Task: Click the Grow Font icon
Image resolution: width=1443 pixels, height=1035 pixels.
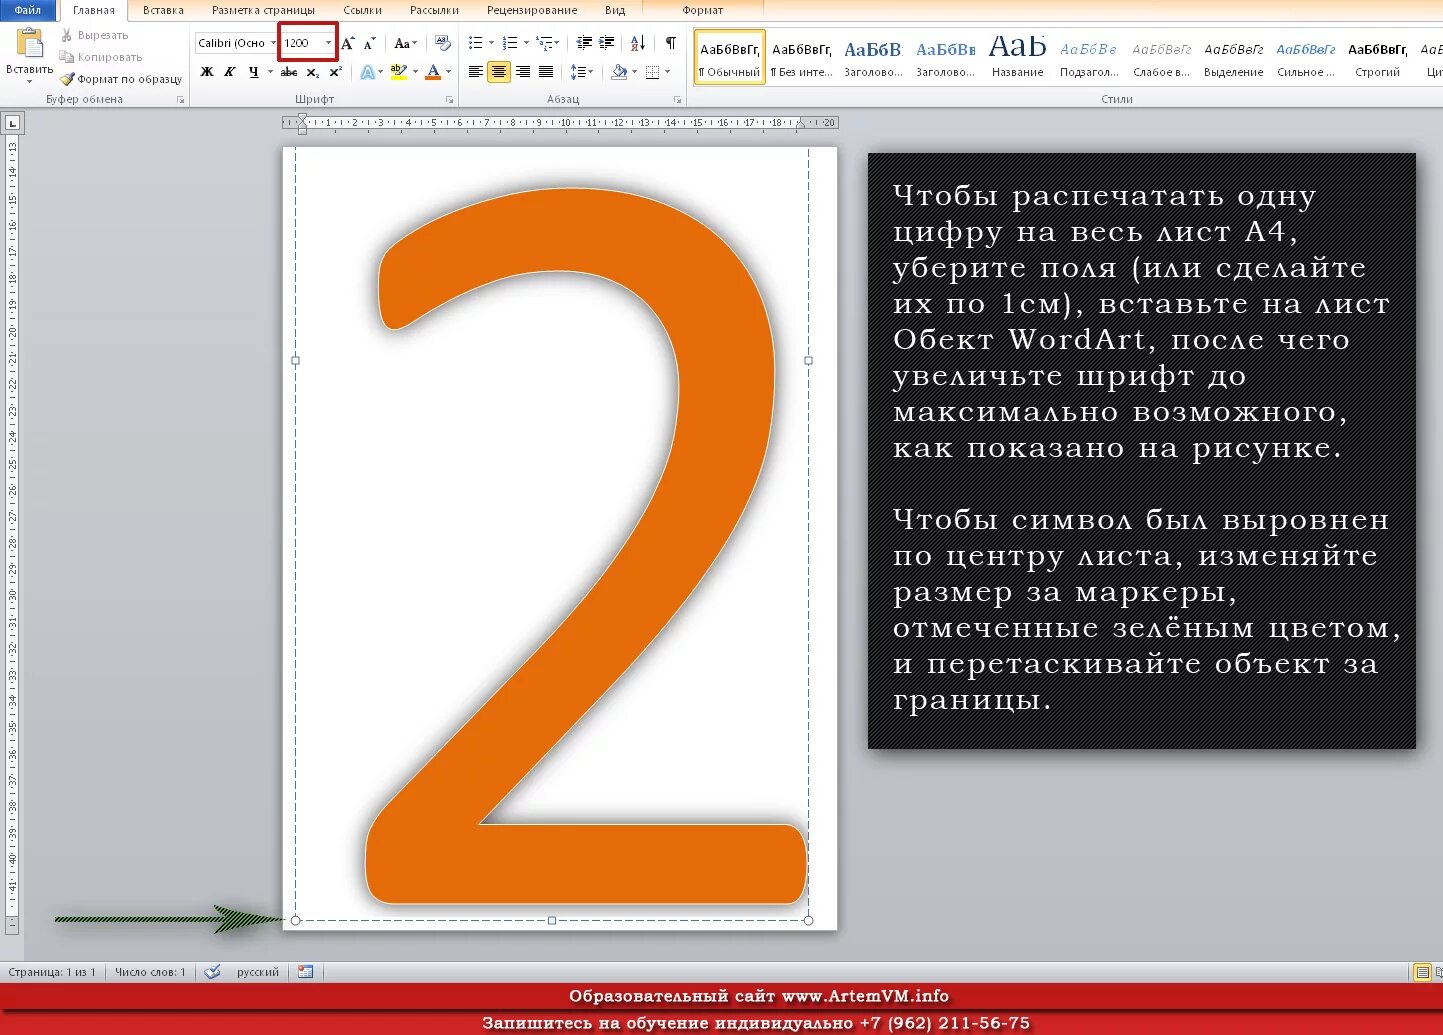Action: pyautogui.click(x=348, y=43)
